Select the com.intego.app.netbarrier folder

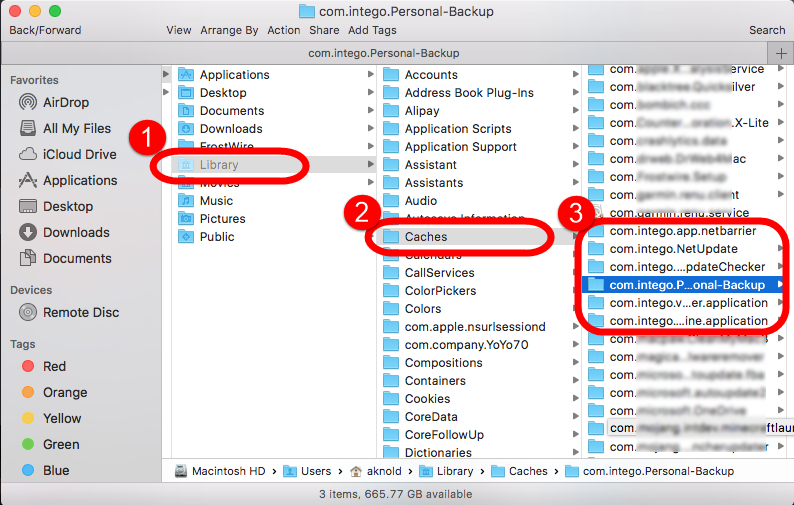pos(671,231)
